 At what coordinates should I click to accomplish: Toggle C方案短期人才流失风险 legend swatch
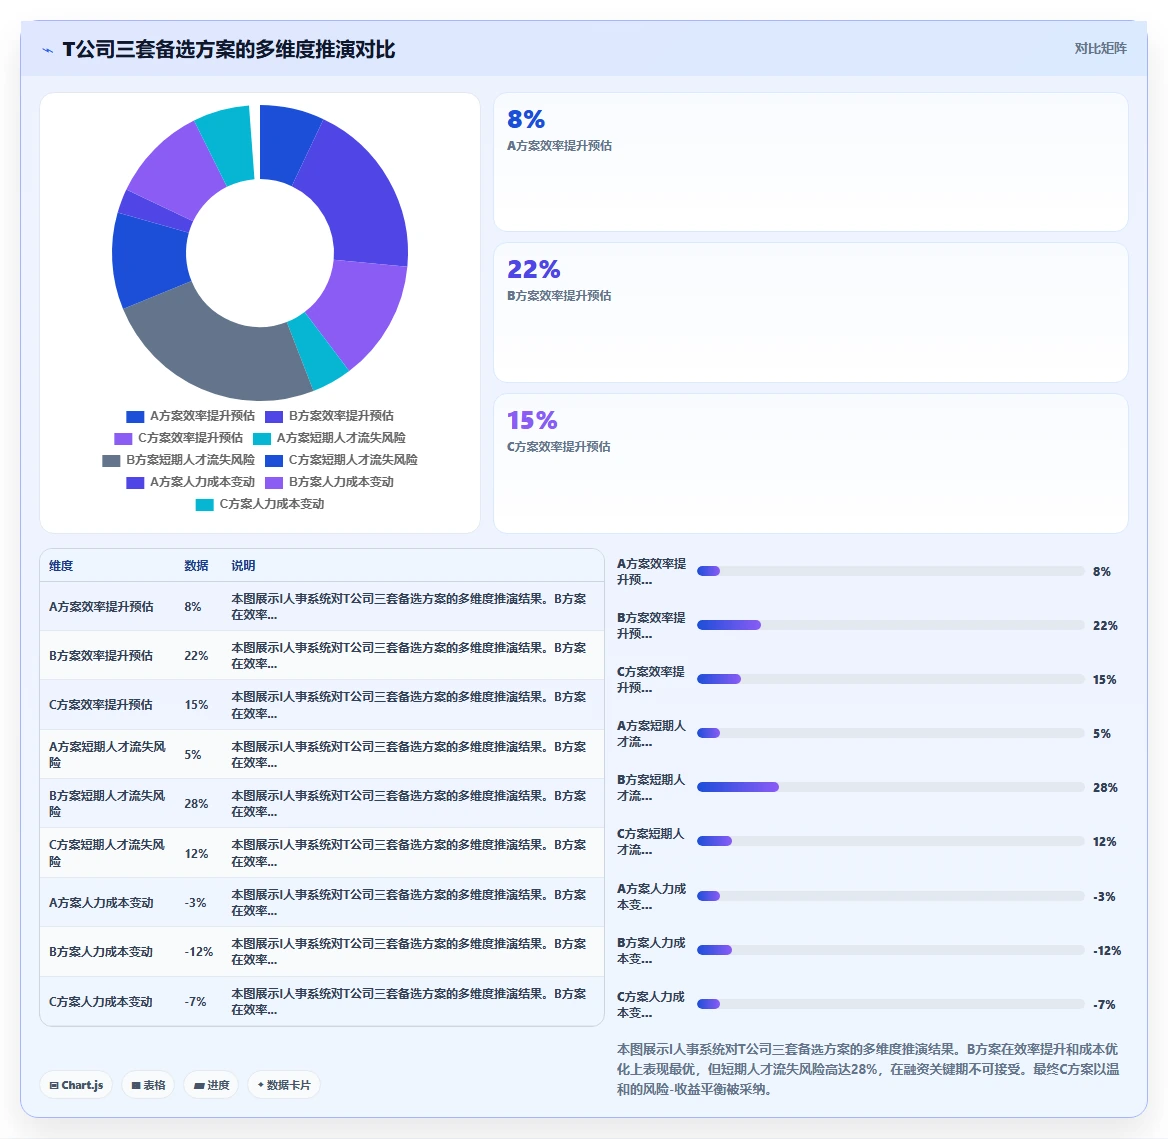pos(274,460)
